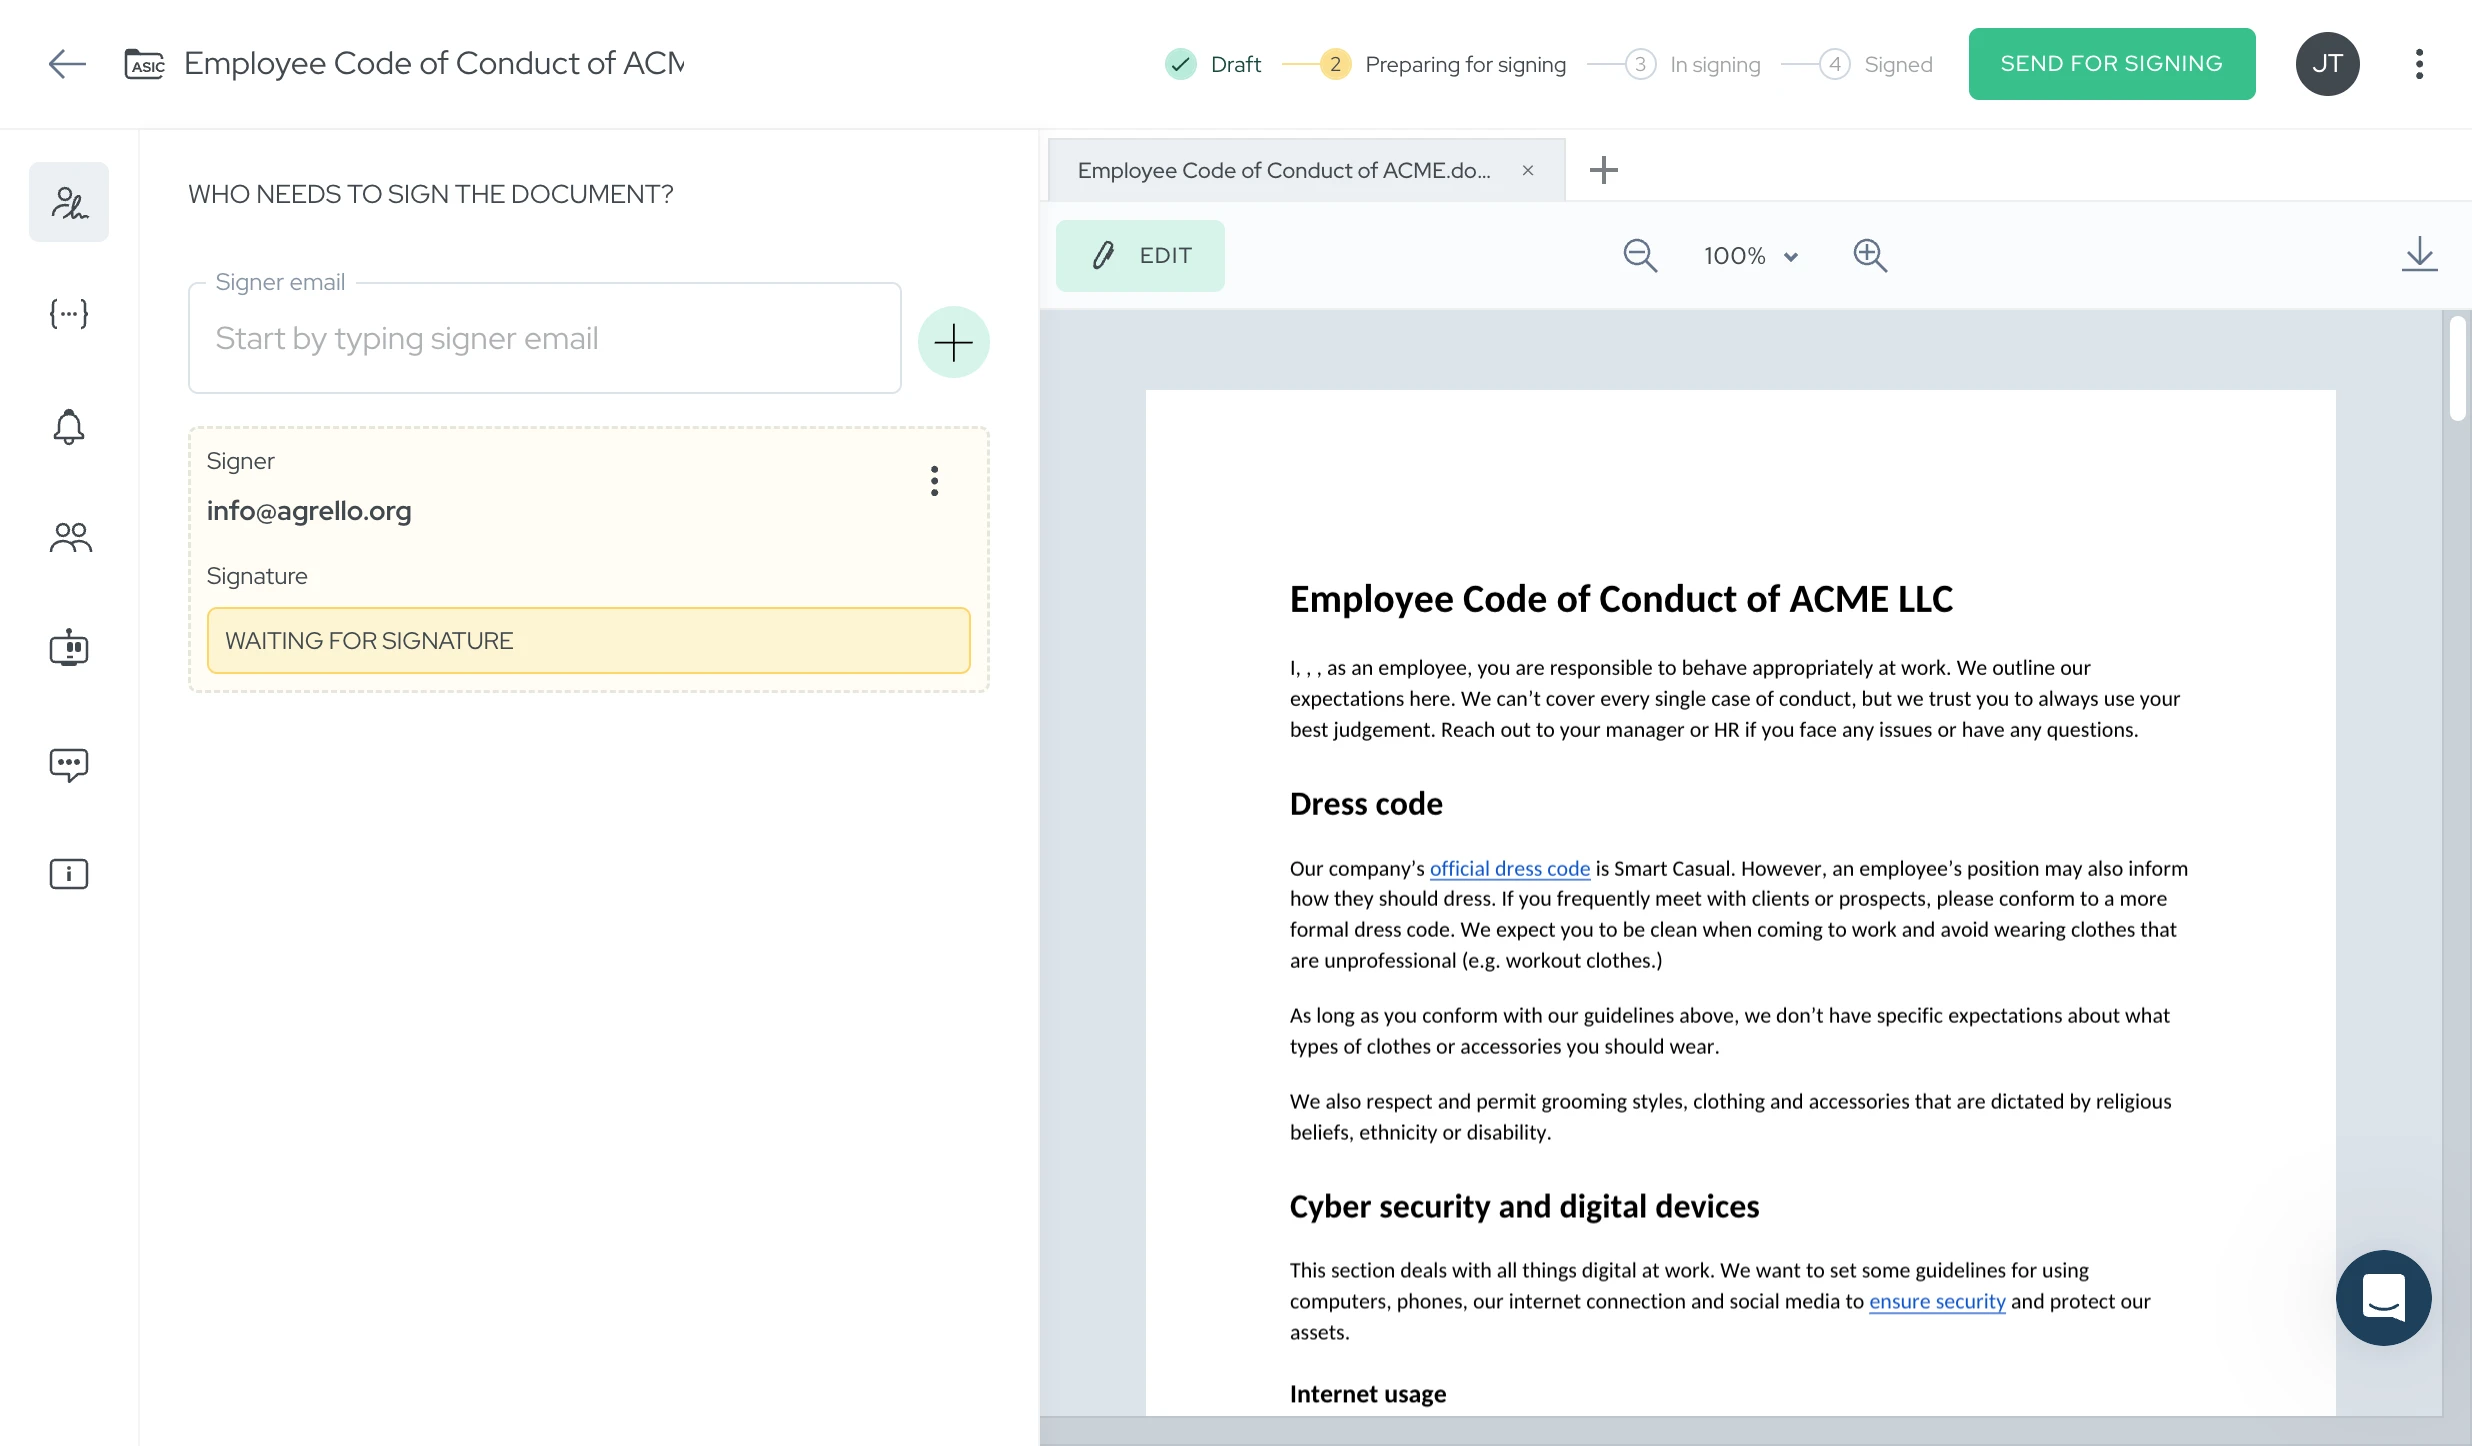Open signer info@agrello.org options menu
The height and width of the screenshot is (1446, 2472).
934,481
